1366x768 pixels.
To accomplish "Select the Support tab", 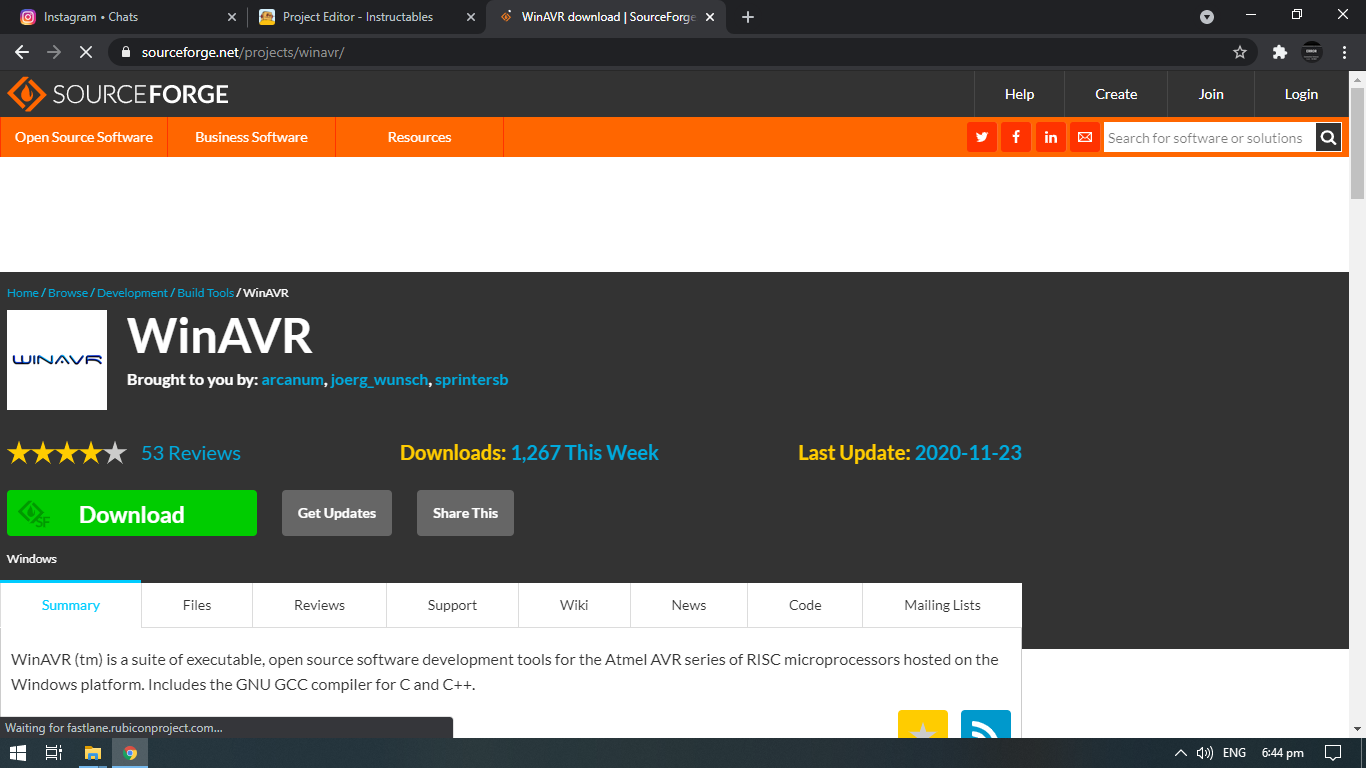I will click(452, 605).
